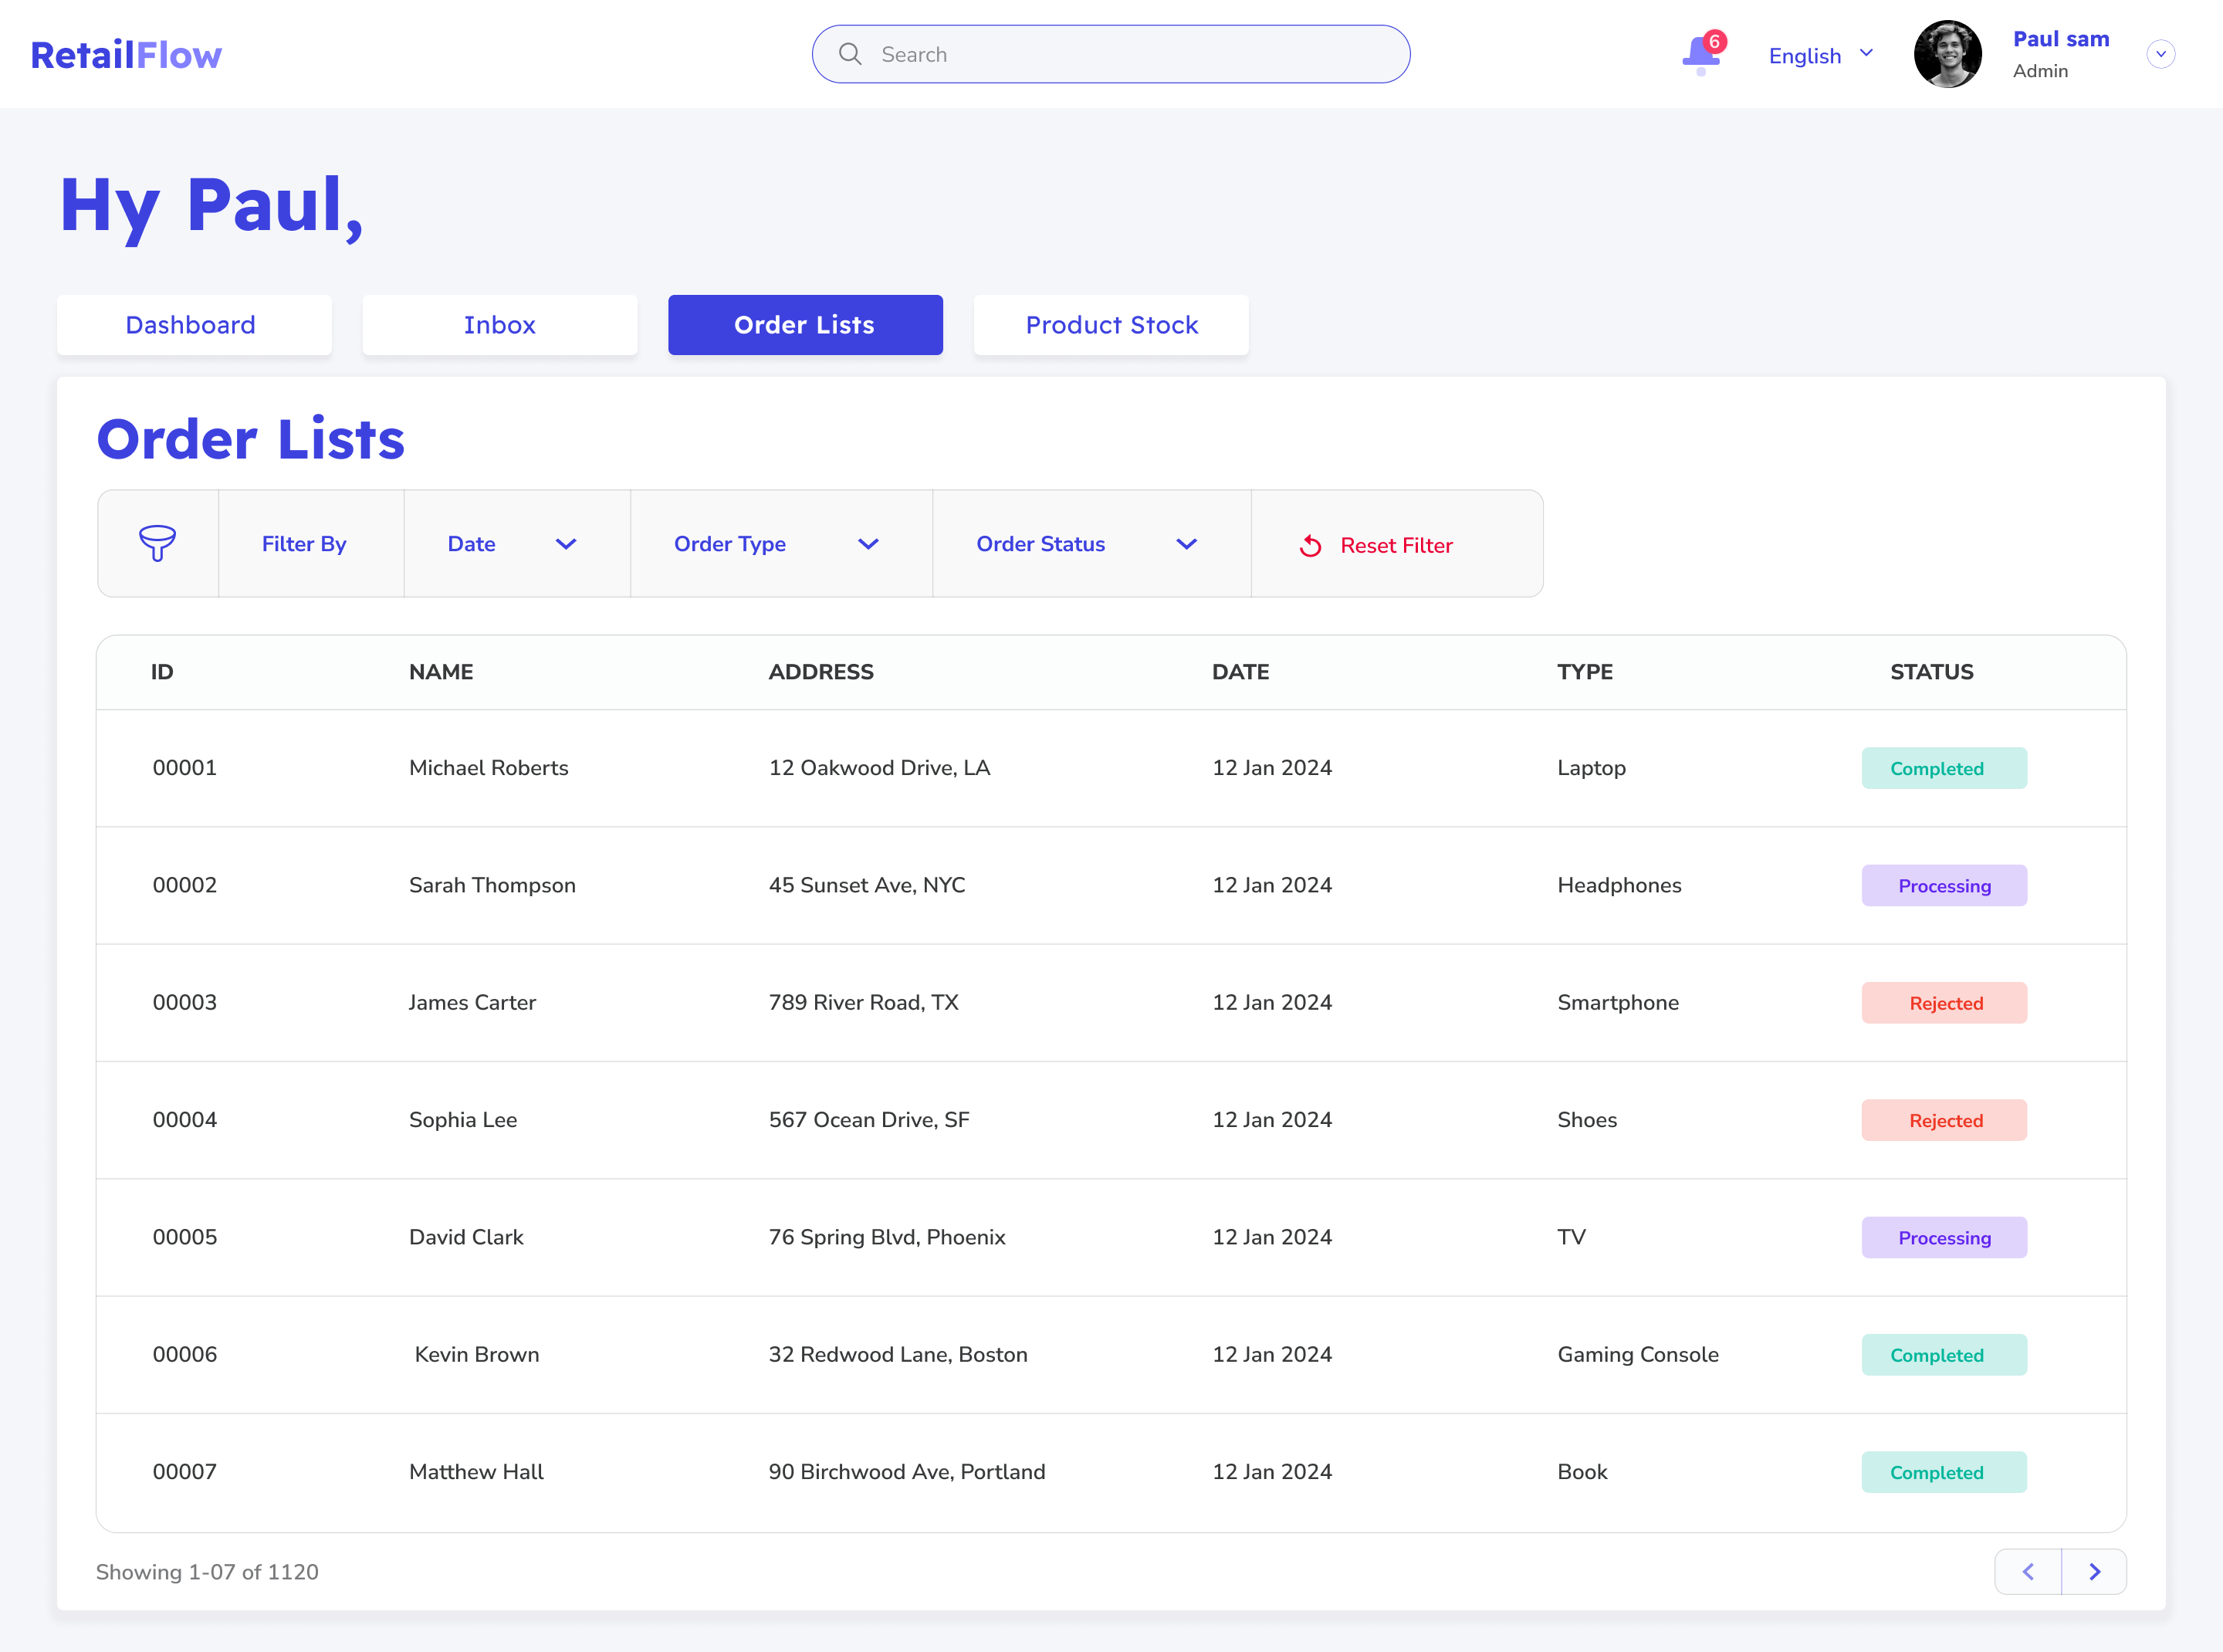Click the Reset Filter circular arrow icon
Viewport: 2223px width, 1652px height.
1310,546
